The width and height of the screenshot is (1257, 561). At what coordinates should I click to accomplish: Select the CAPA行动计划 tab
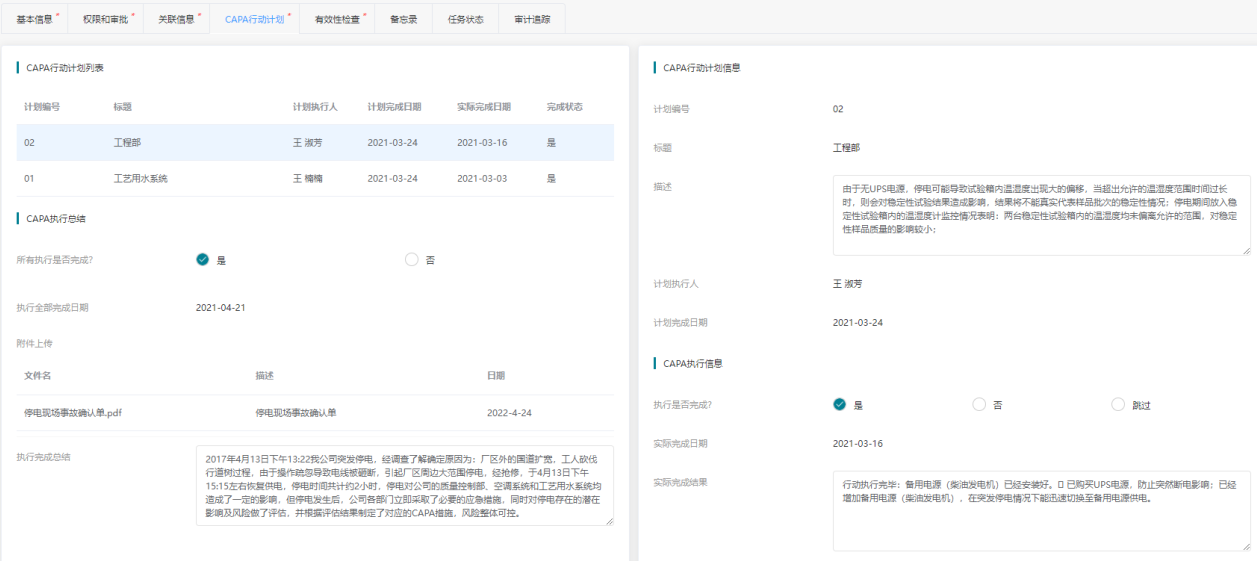pyautogui.click(x=255, y=19)
